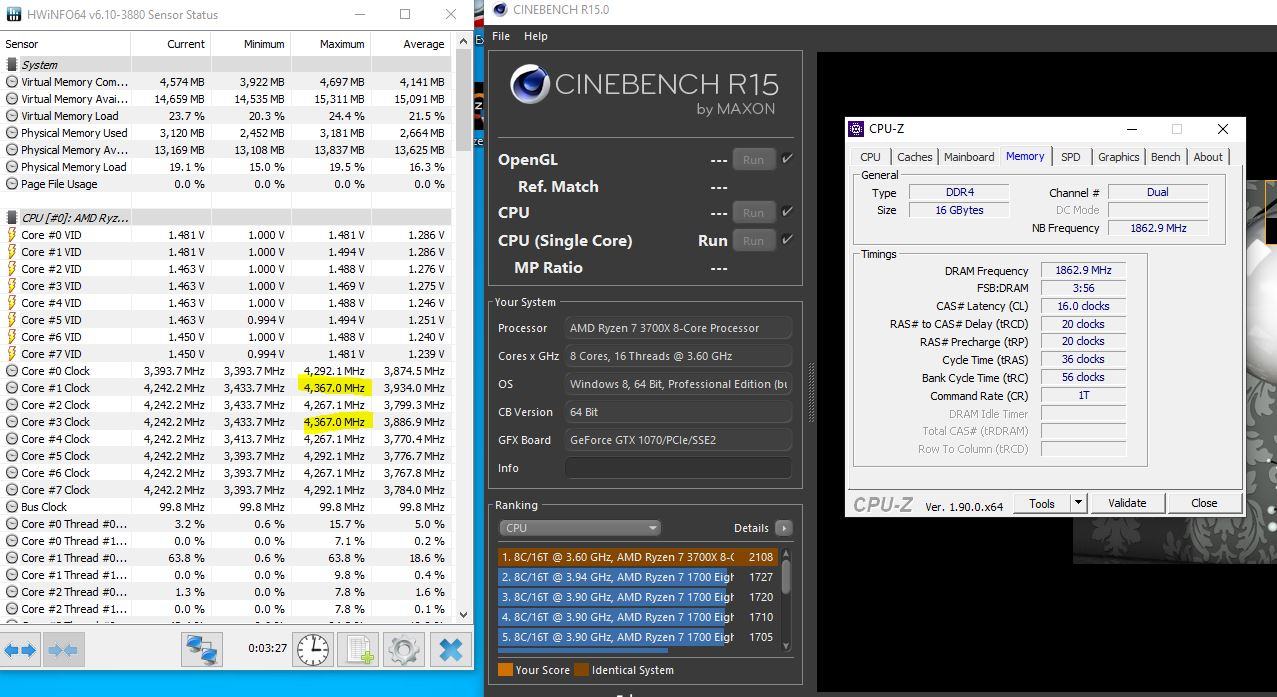Click orange Your Score legend swatch
1277x697 pixels.
505,670
